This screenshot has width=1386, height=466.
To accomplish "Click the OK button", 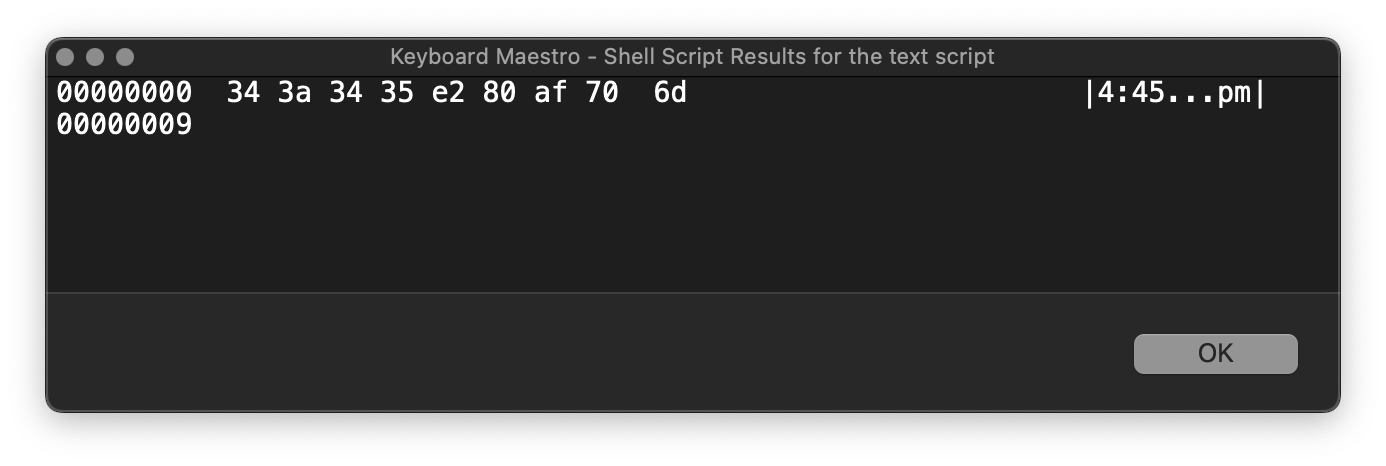I will (1215, 354).
